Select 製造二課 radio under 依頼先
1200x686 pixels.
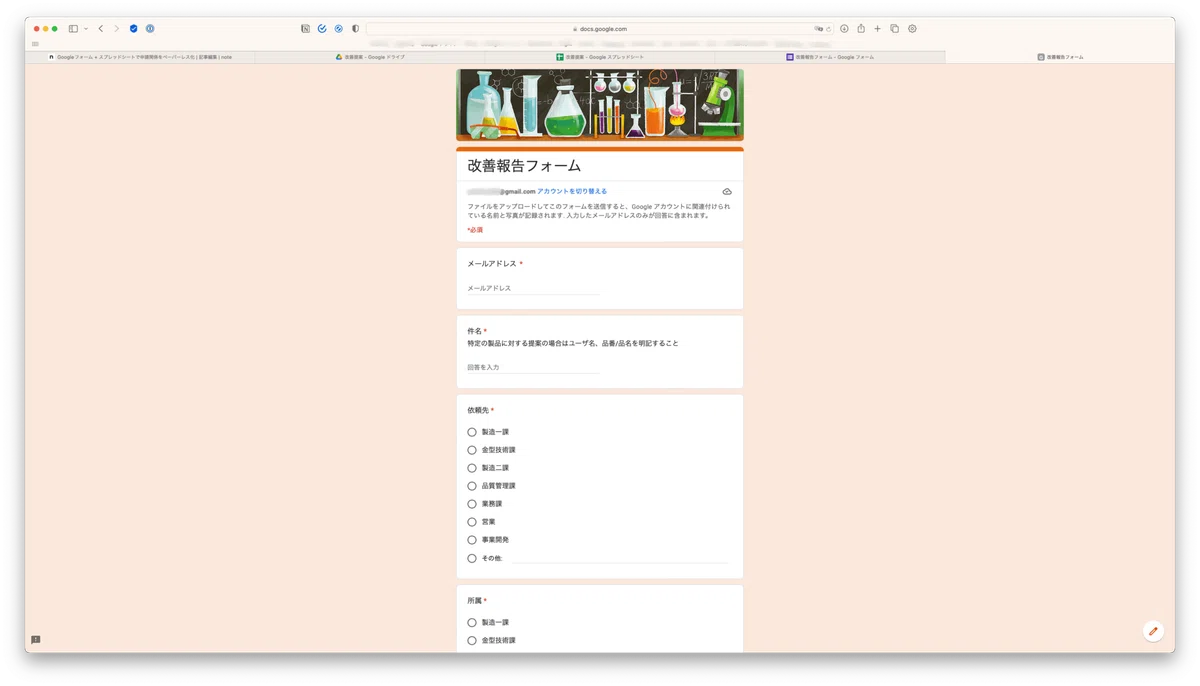472,468
